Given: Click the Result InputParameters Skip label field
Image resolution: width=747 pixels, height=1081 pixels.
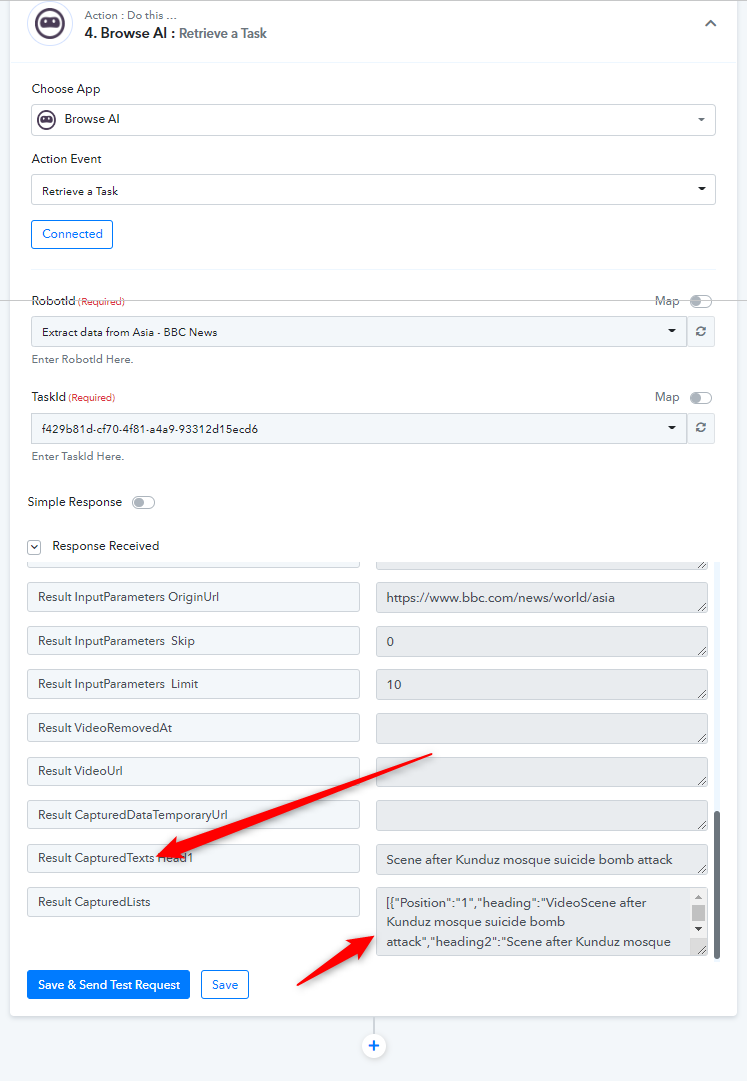Looking at the screenshot, I should pyautogui.click(x=194, y=640).
